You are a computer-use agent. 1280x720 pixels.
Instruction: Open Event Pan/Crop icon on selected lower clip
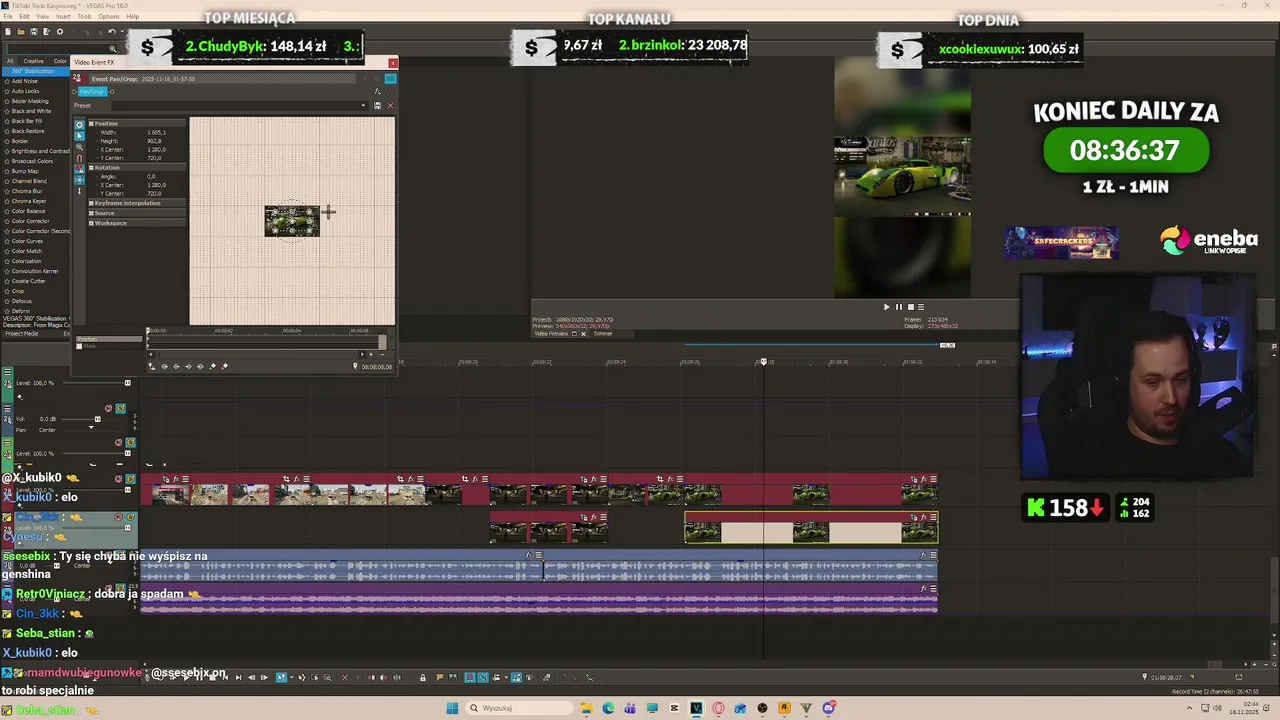coord(914,517)
